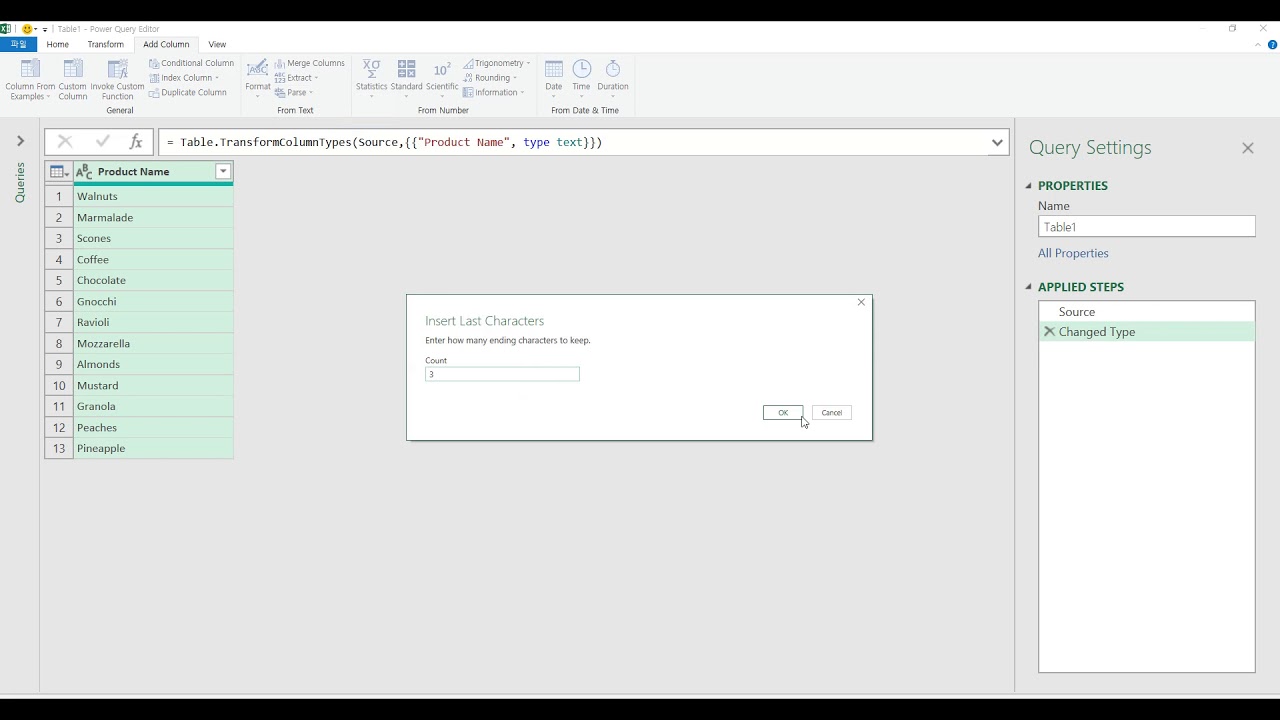Screen dimensions: 1280x720
Task: Switch to the Transform ribbon tab
Action: tap(105, 44)
